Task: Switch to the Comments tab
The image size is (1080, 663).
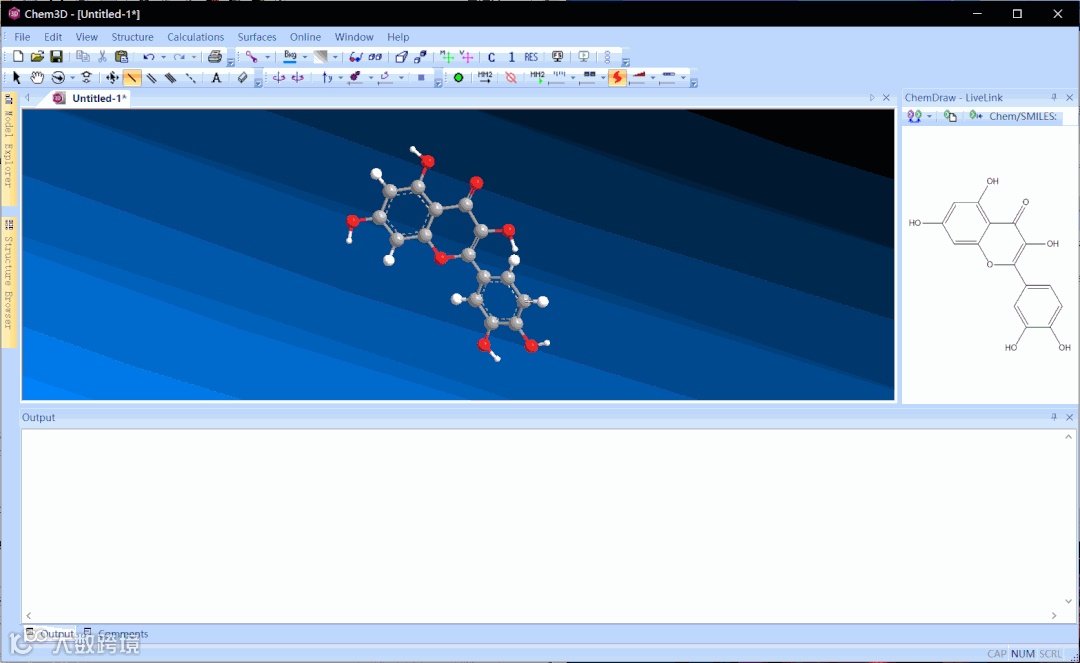Action: pos(116,633)
